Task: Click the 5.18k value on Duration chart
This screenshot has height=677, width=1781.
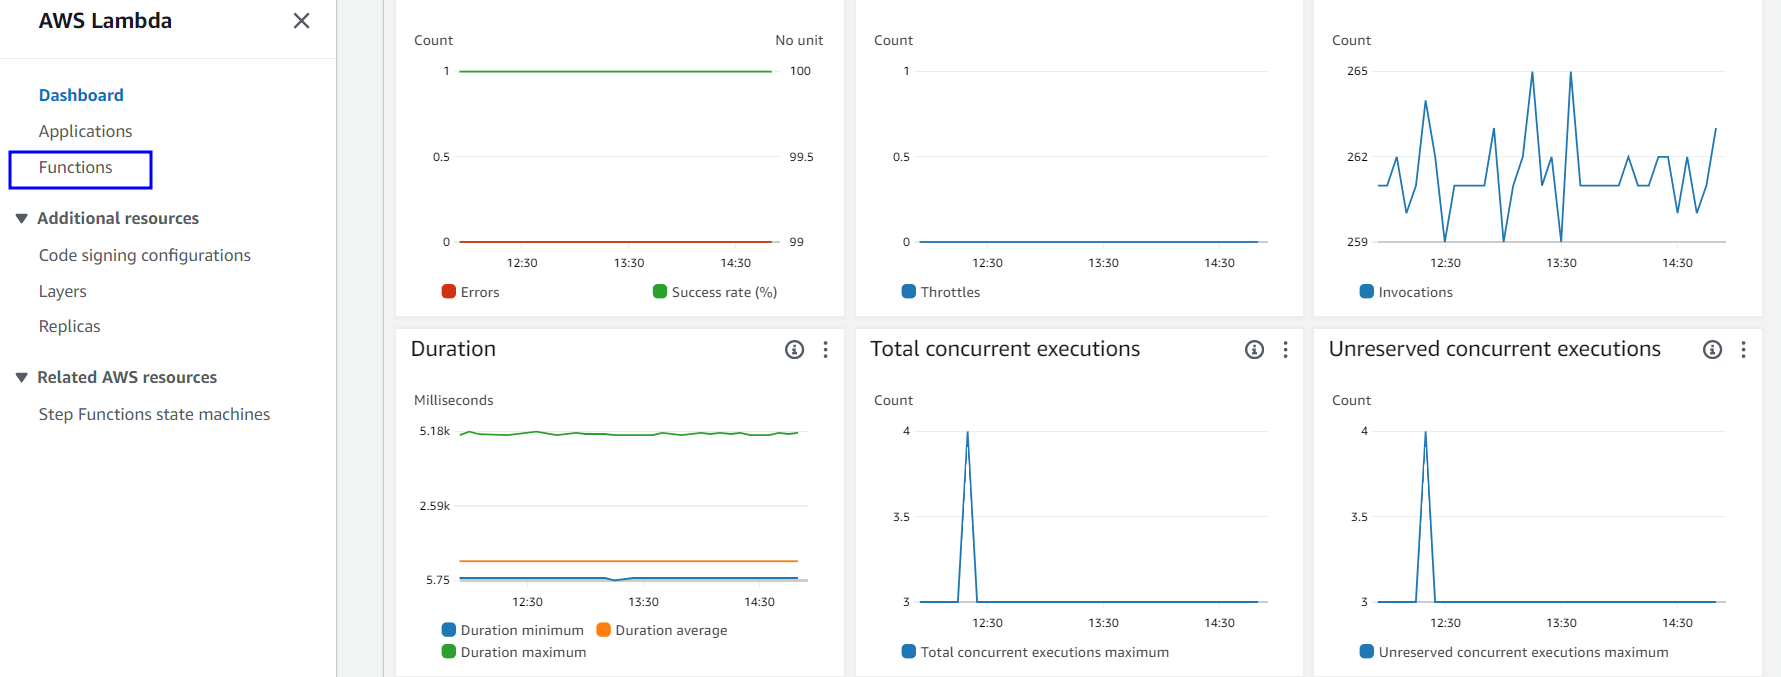Action: [x=435, y=431]
